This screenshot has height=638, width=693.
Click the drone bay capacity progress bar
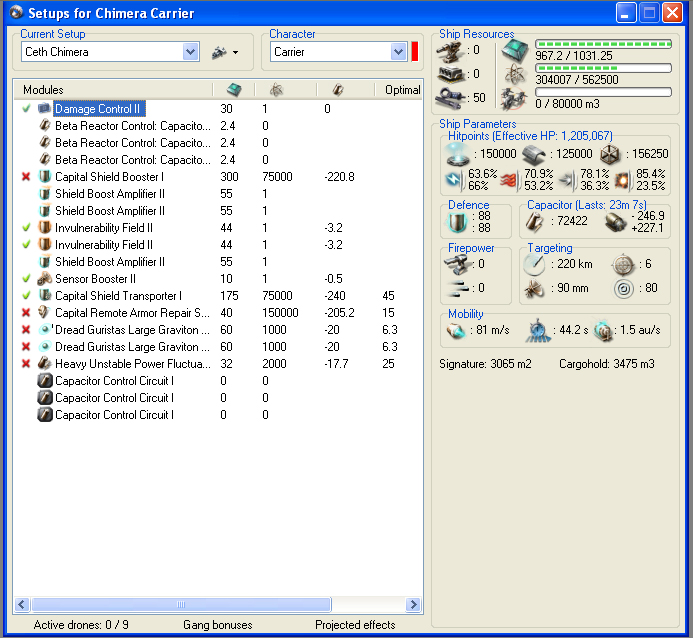tap(603, 92)
